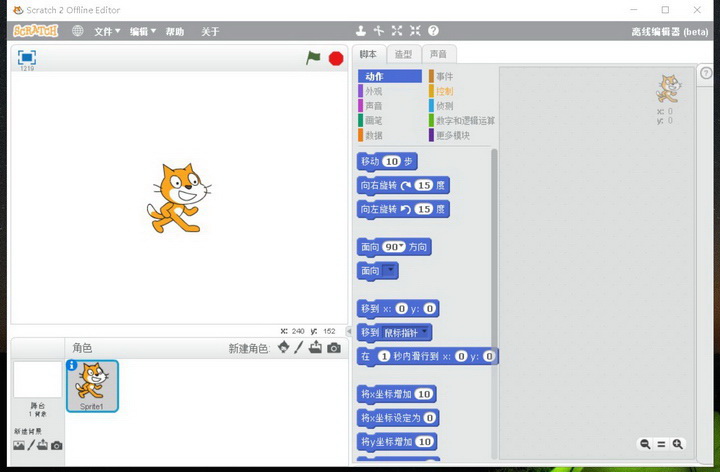The image size is (720, 472).
Task: Choose sprite from library icon
Action: tap(283, 348)
